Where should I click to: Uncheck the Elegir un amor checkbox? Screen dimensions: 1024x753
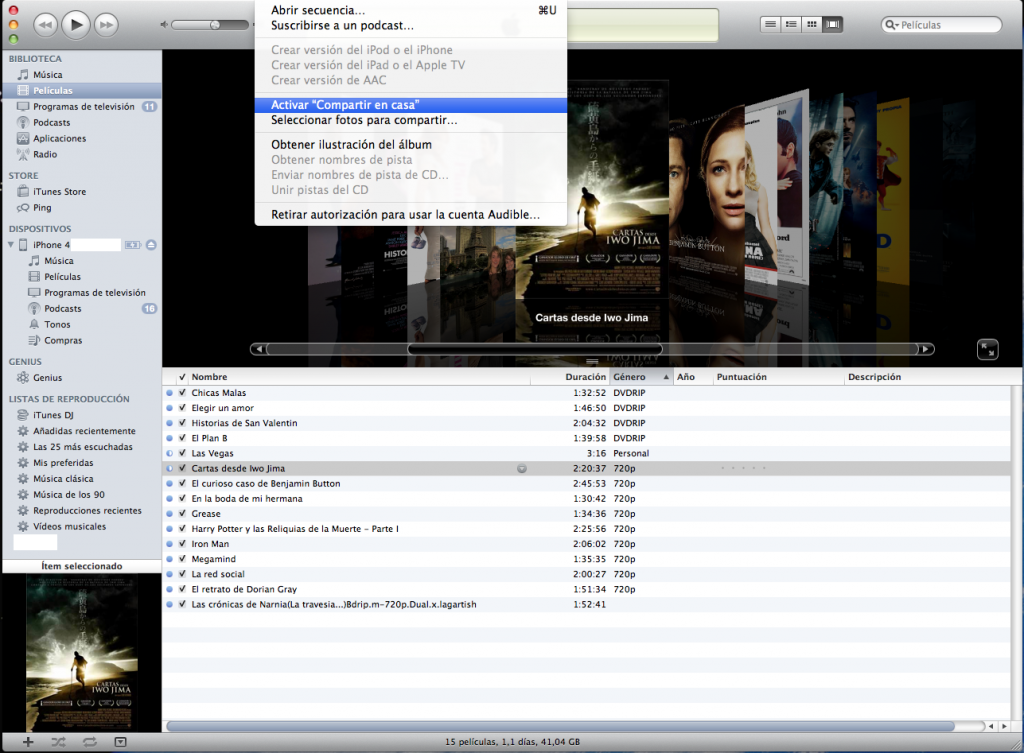182,408
